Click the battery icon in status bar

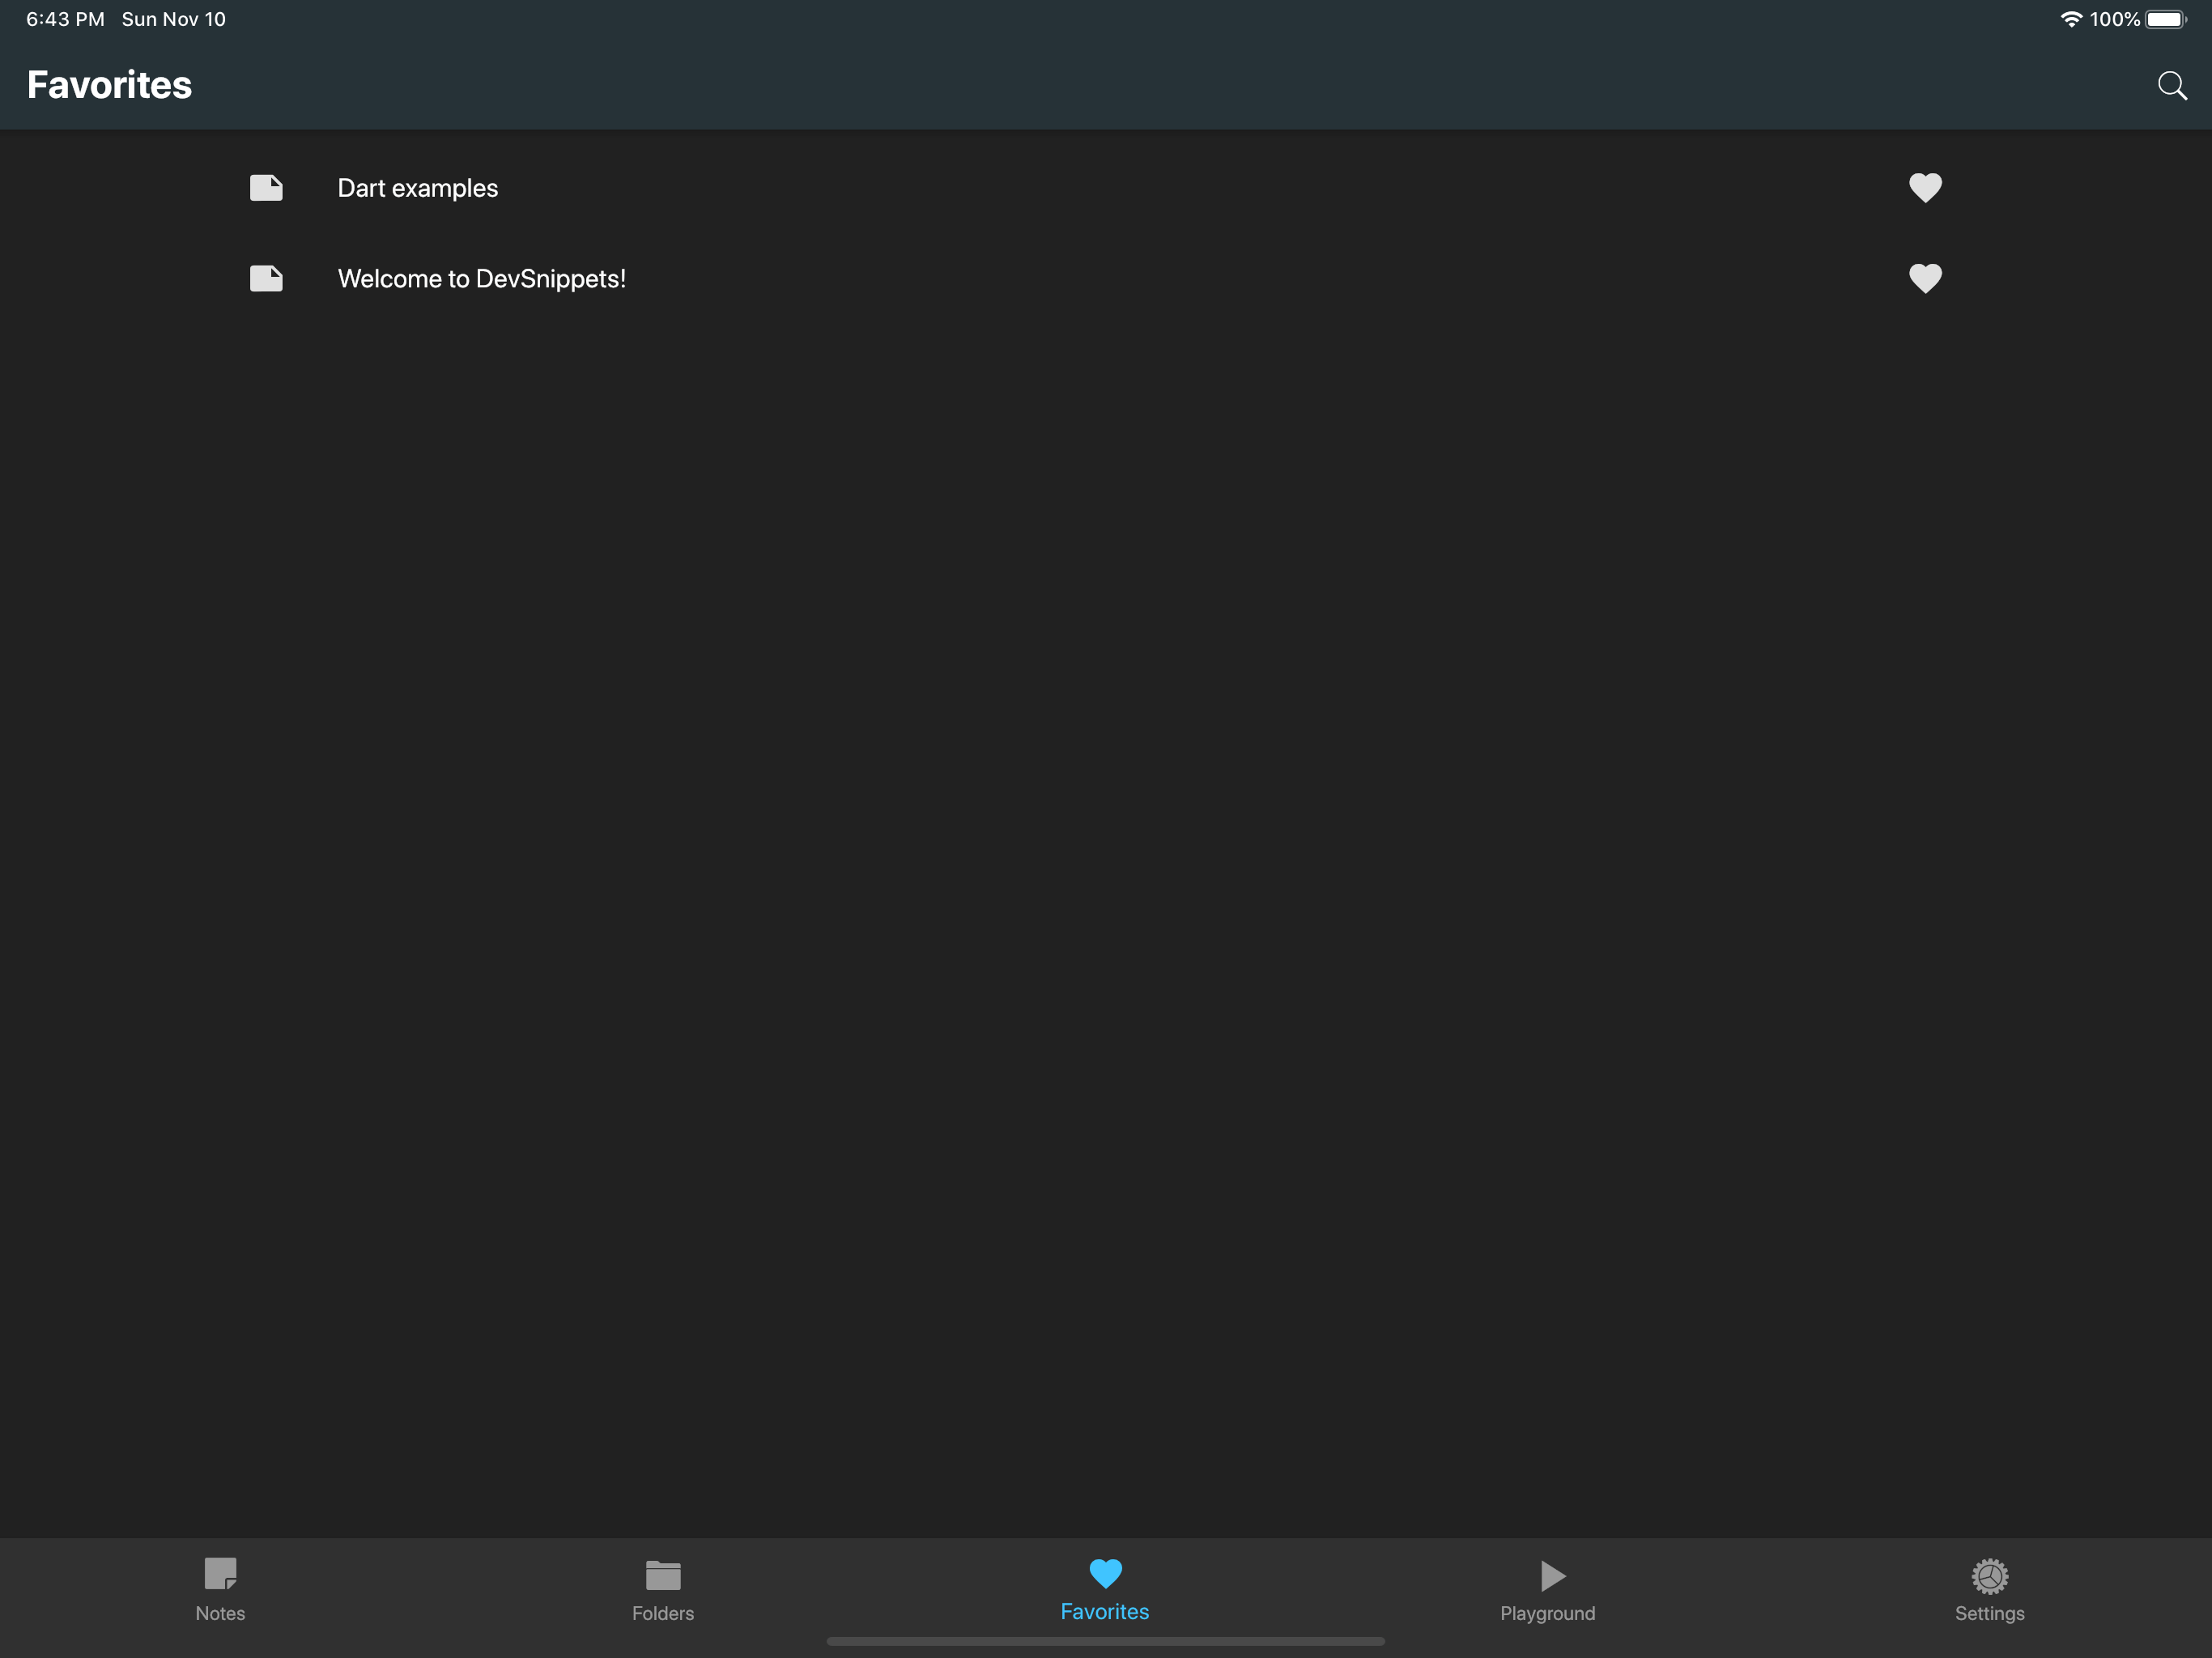pos(2165,20)
